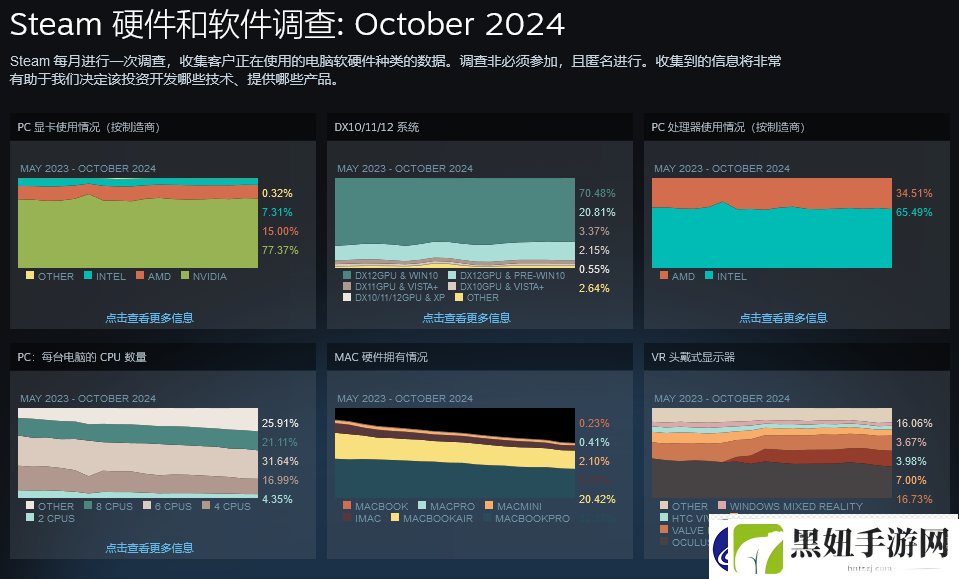959x579 pixels.
Task: Click the OTHER swatch in graphics card legend
Action: pos(30,275)
